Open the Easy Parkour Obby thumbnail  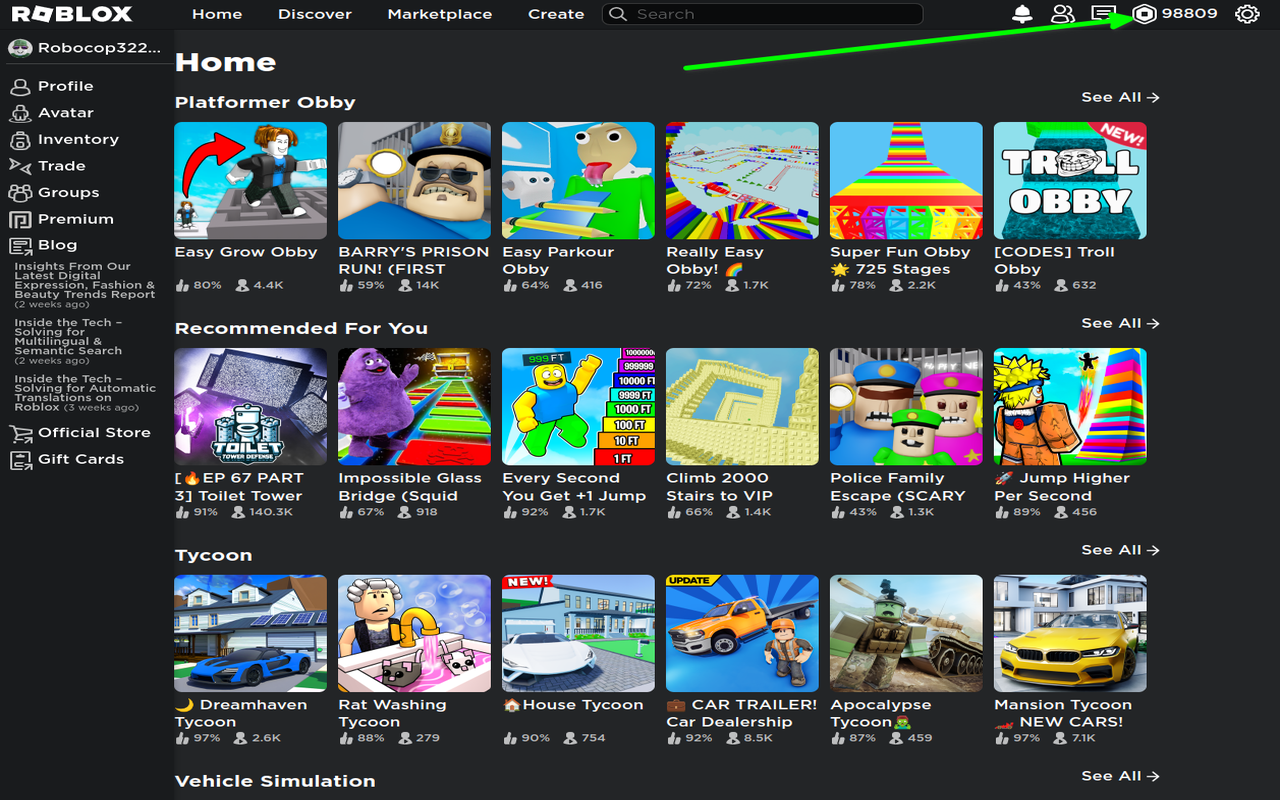(x=578, y=181)
